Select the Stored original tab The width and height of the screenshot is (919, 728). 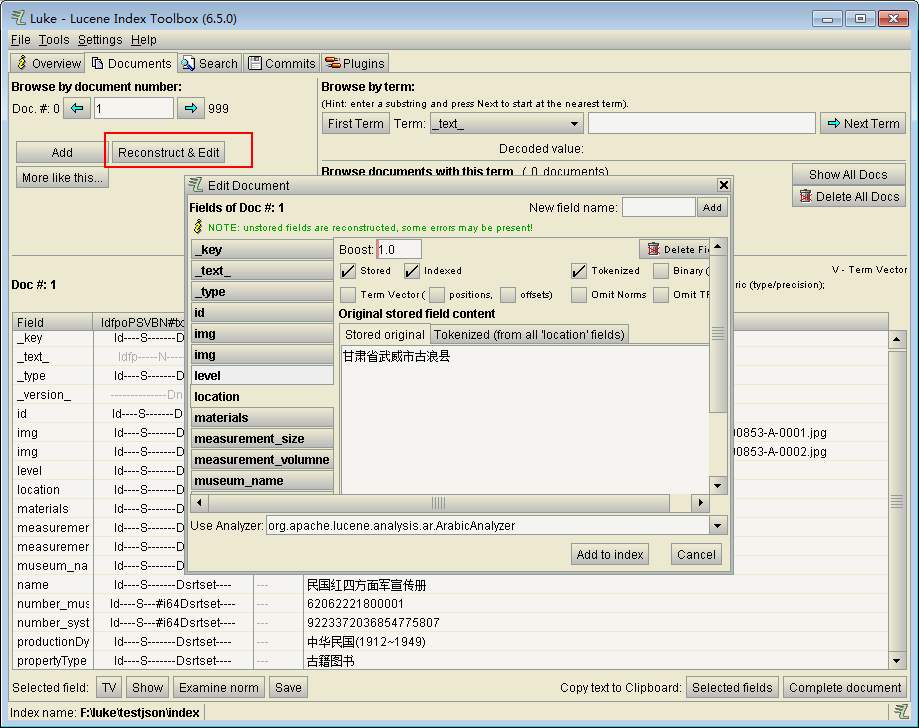click(x=384, y=335)
